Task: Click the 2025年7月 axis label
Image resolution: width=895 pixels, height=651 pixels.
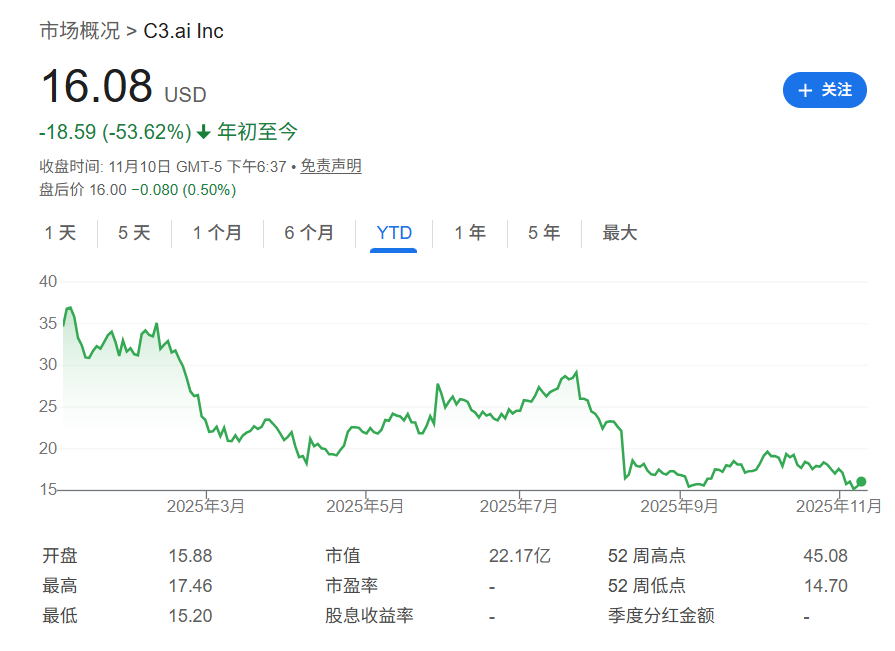Action: click(x=519, y=507)
